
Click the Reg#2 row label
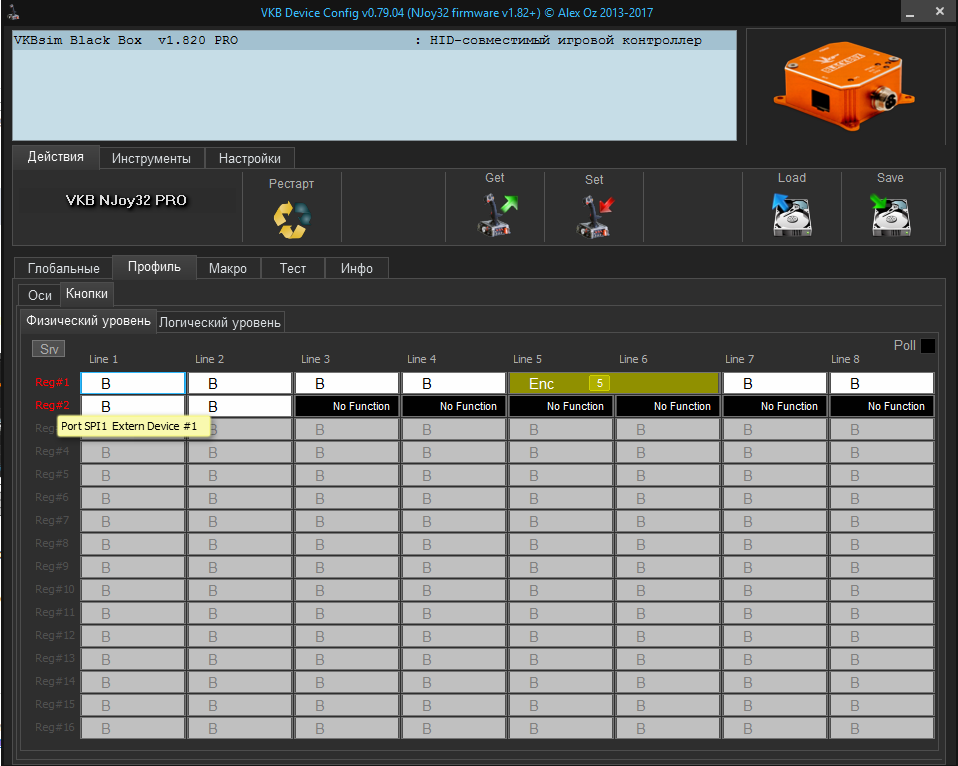(52, 405)
